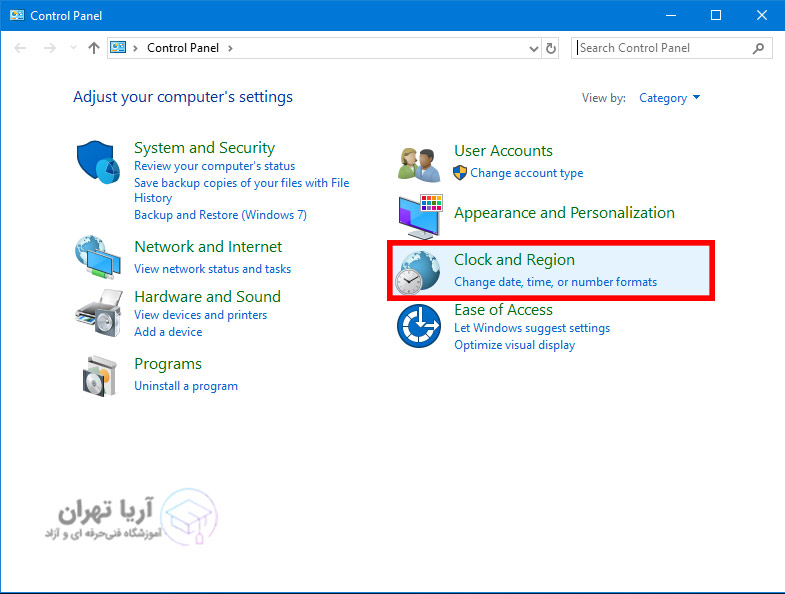Expand chevron after Control Panel breadcrumb
Viewport: 785px width, 594px height.
230,48
